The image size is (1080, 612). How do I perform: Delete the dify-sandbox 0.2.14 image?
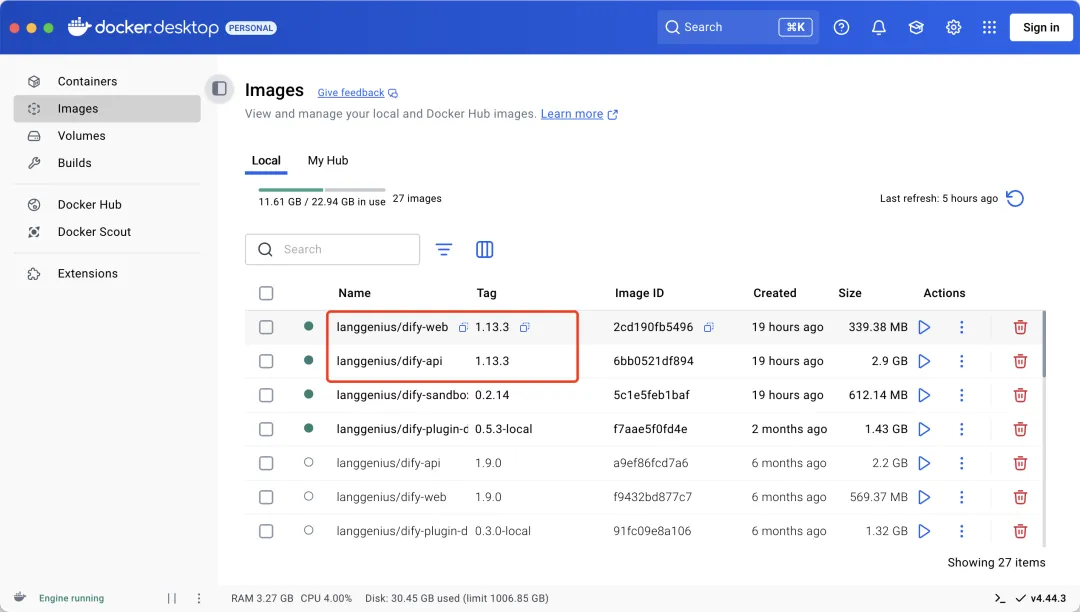1020,395
